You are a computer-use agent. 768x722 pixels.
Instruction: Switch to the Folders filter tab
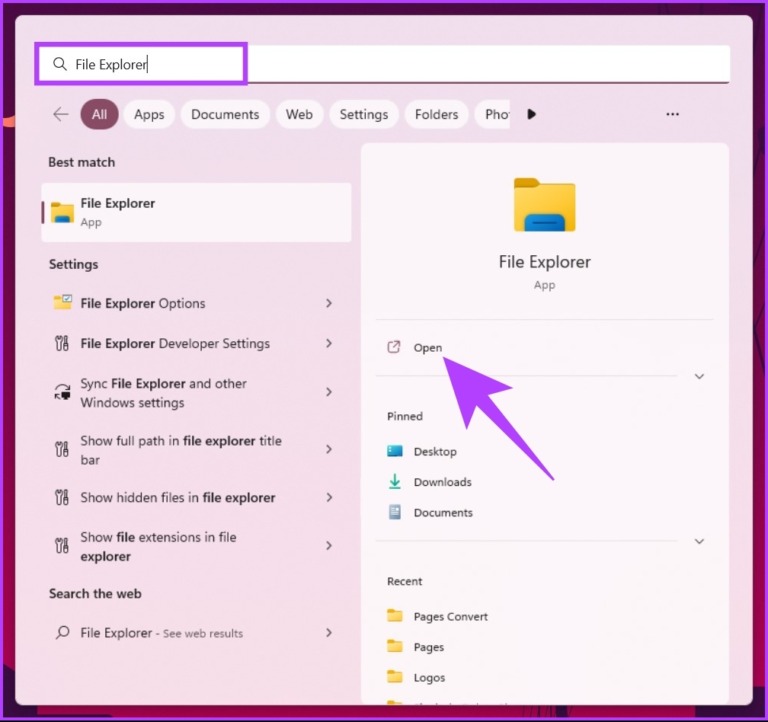click(x=436, y=114)
